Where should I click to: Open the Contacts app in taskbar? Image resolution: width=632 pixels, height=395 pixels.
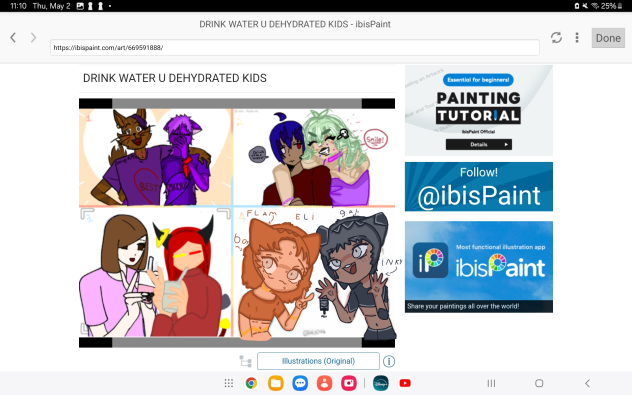point(324,383)
